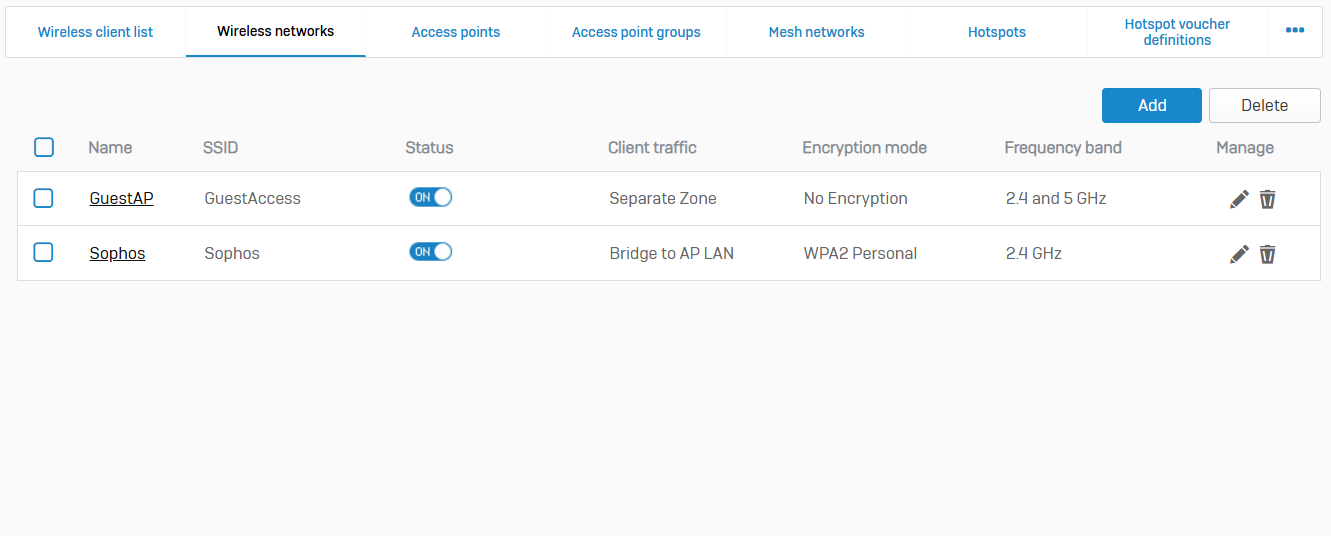Click the Delete button
This screenshot has width=1331, height=536.
pyautogui.click(x=1264, y=105)
